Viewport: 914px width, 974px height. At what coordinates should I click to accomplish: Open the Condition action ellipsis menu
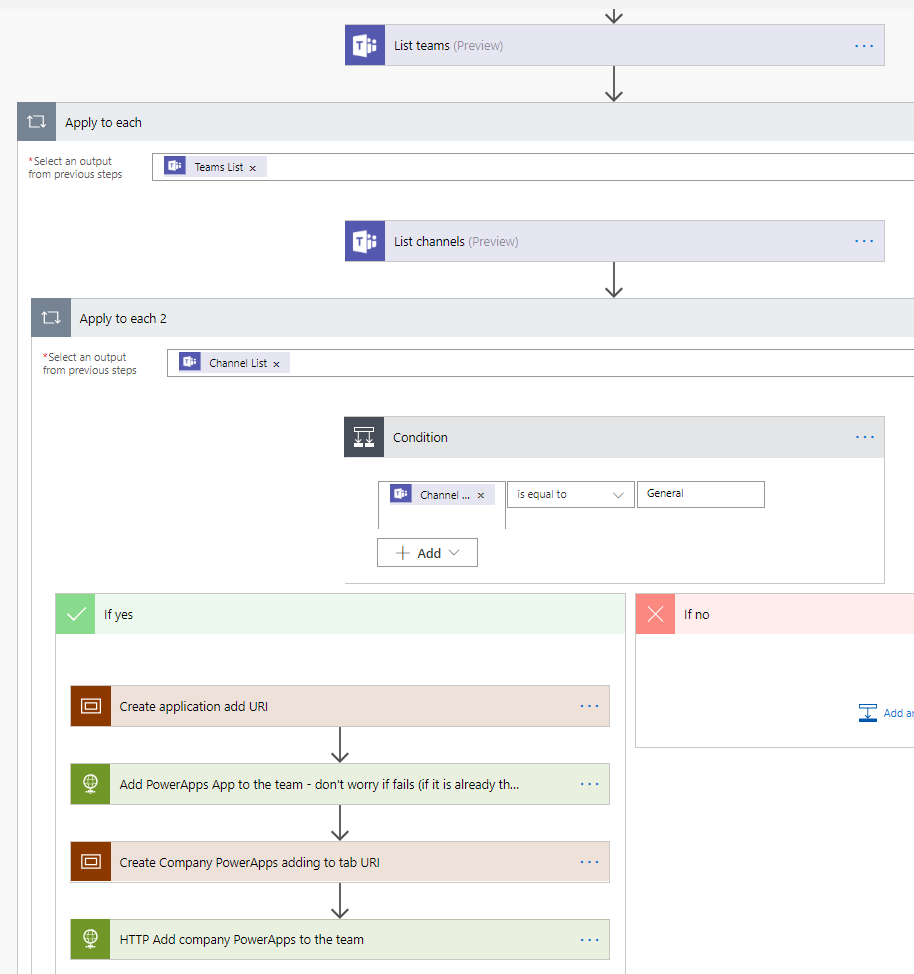point(864,437)
